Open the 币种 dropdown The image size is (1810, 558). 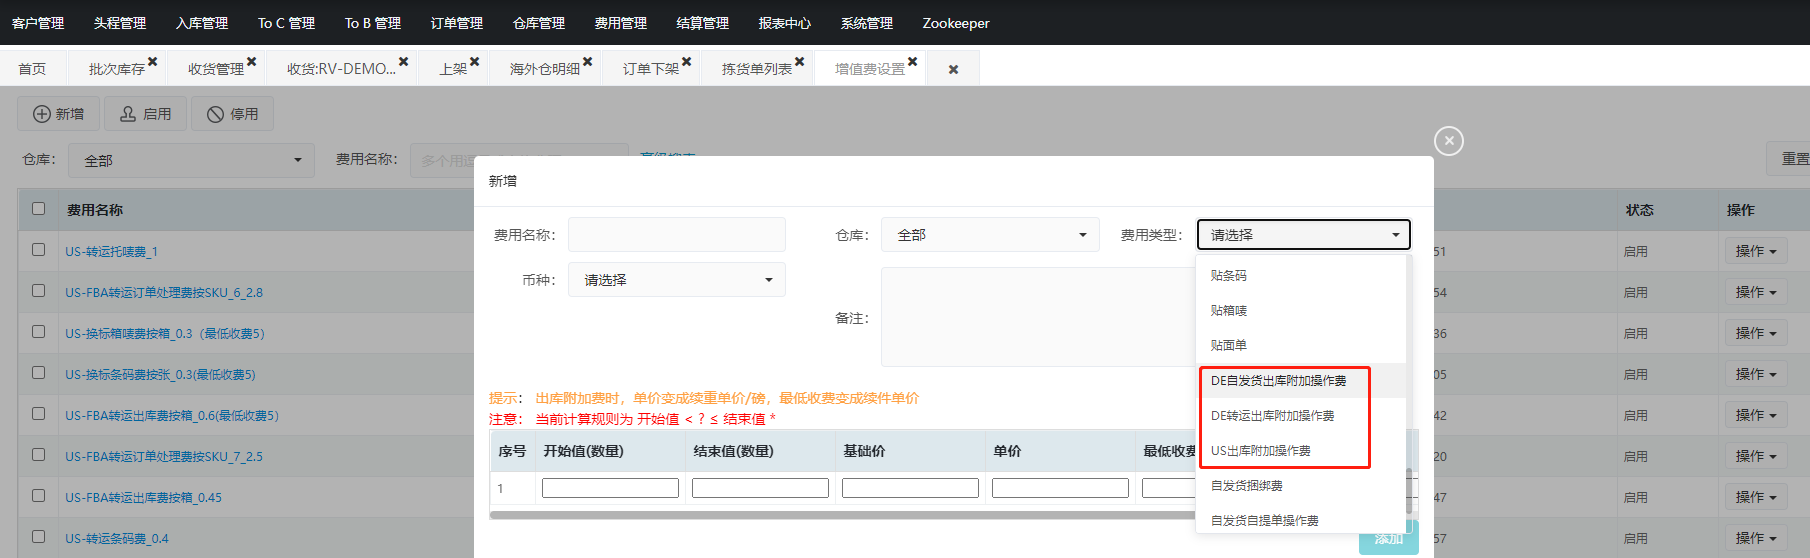[x=677, y=280]
